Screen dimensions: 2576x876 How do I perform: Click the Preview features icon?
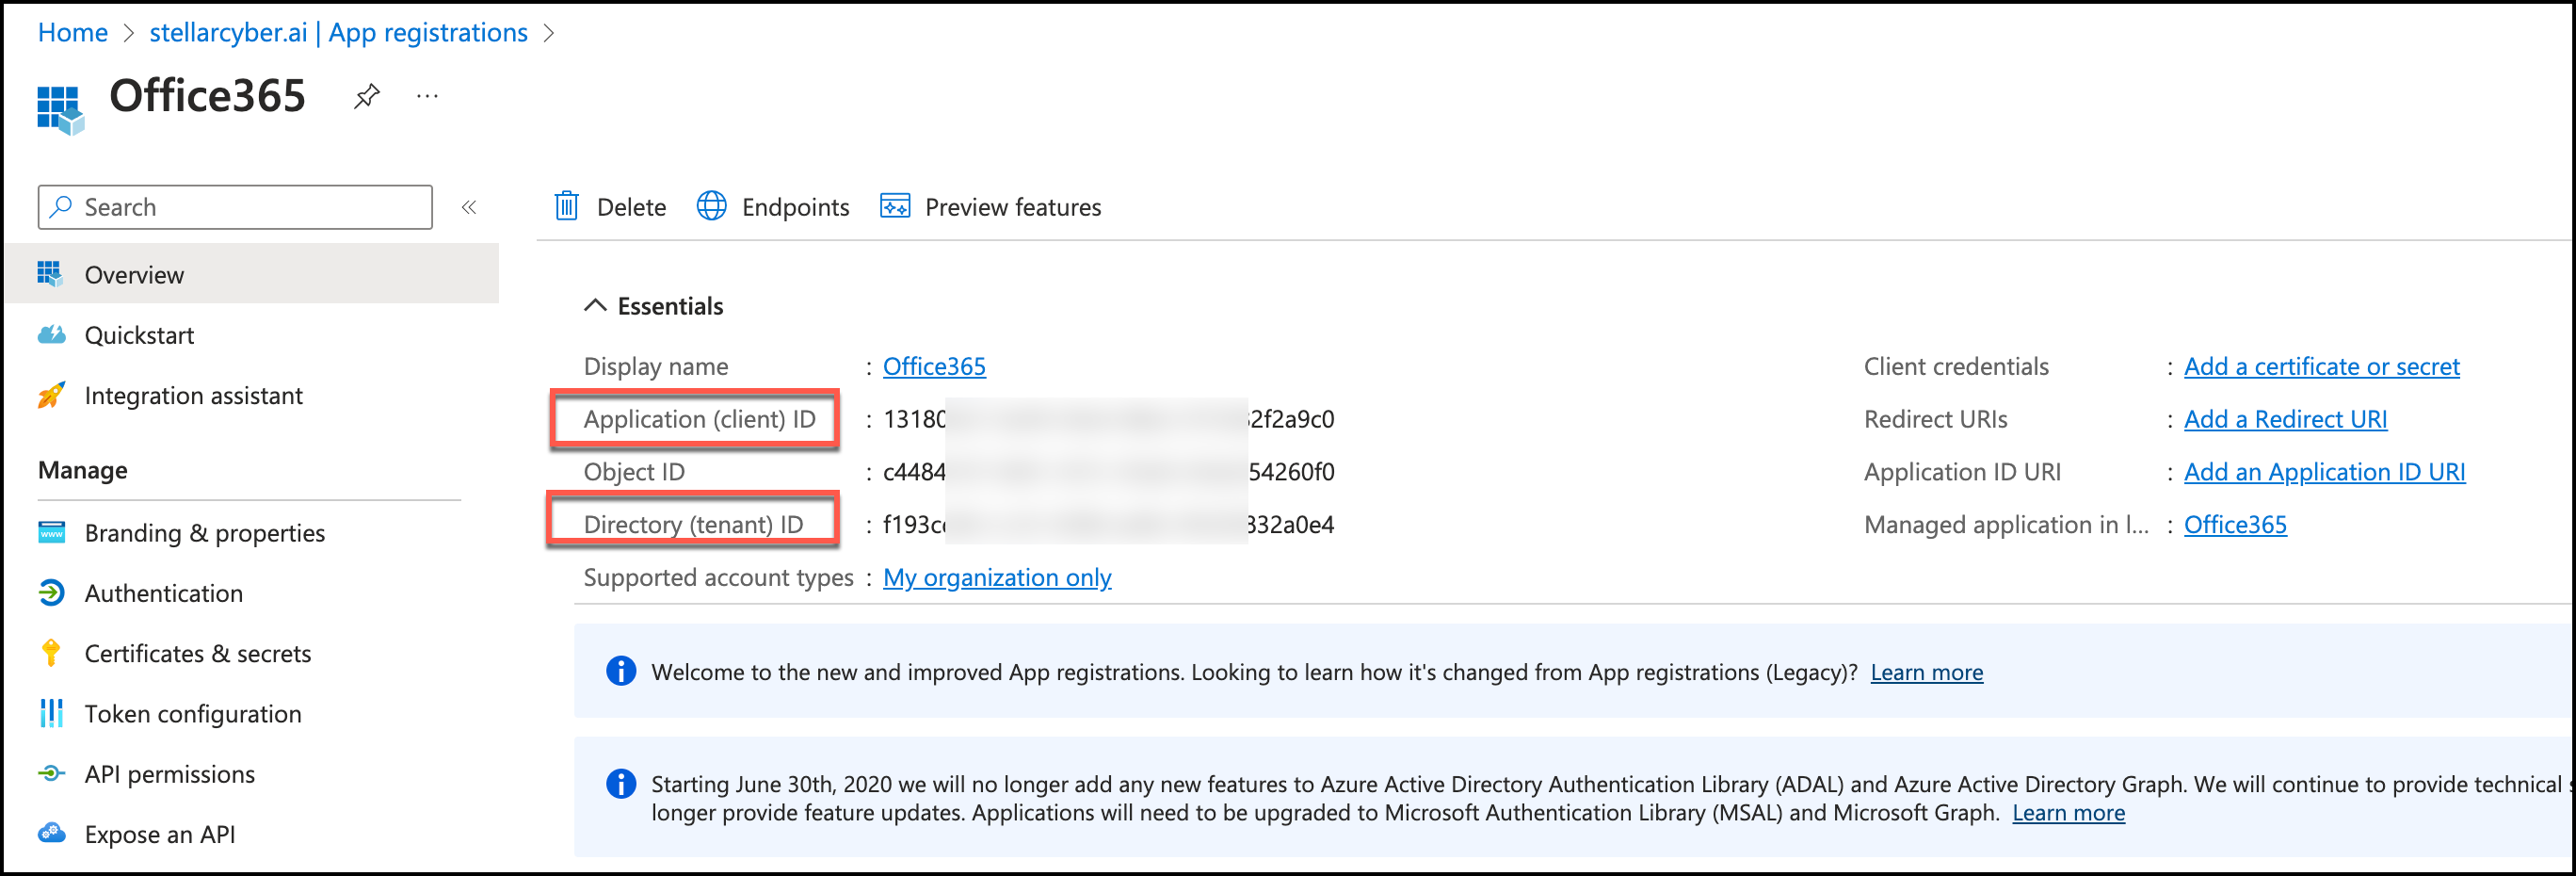point(894,206)
